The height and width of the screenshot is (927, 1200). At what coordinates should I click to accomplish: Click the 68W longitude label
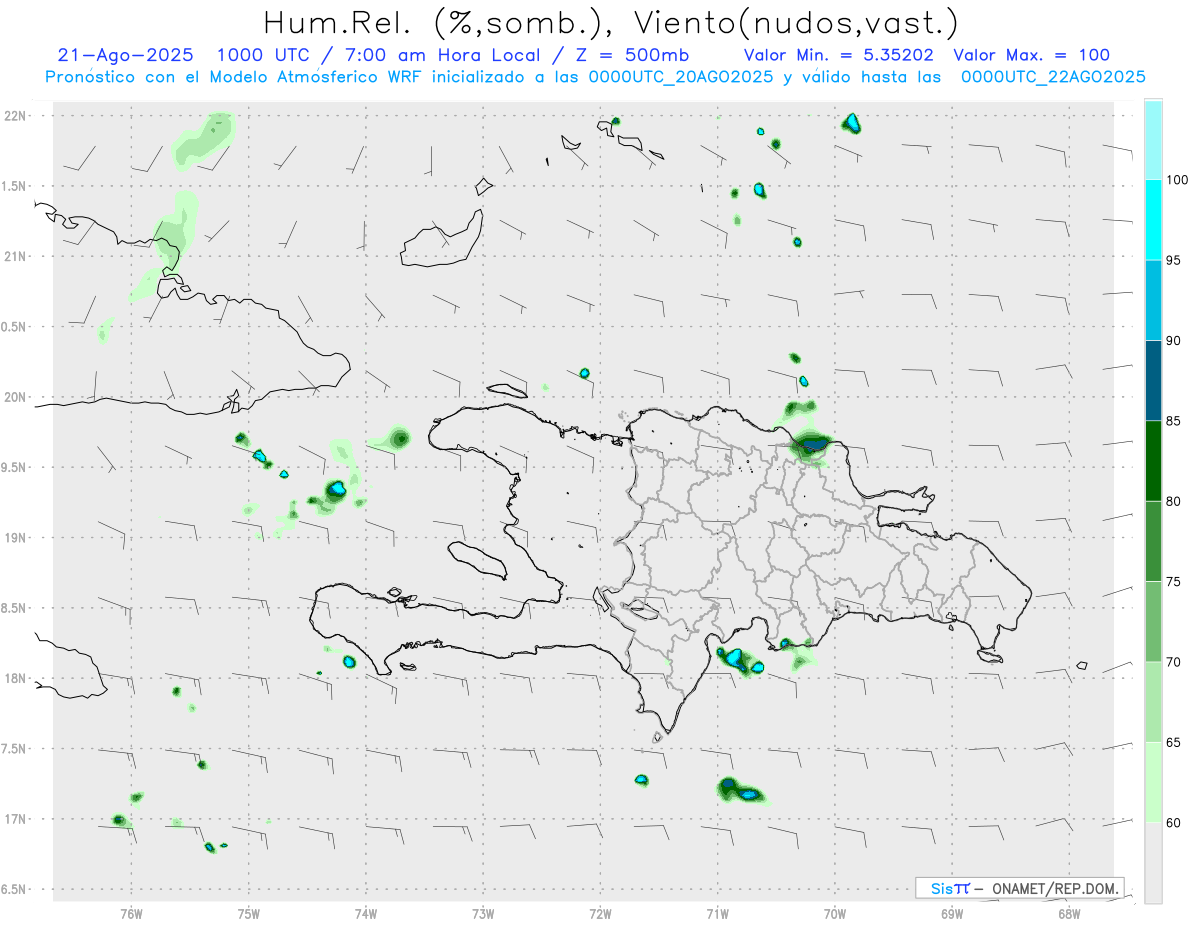click(1069, 913)
